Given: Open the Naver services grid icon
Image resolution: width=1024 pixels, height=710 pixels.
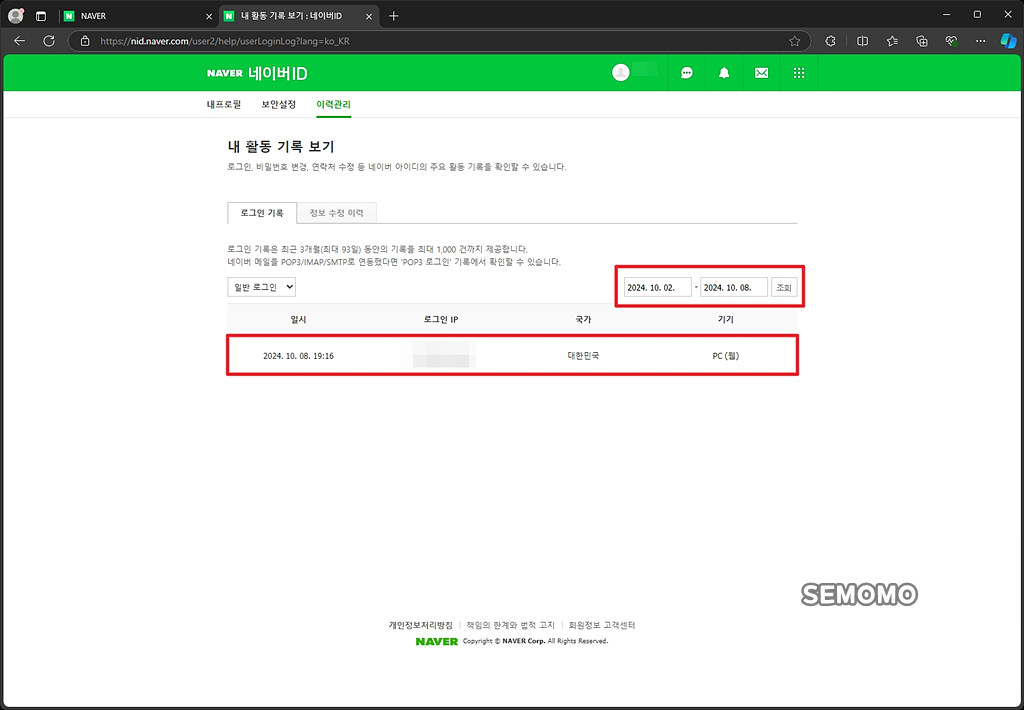Looking at the screenshot, I should click(x=799, y=73).
